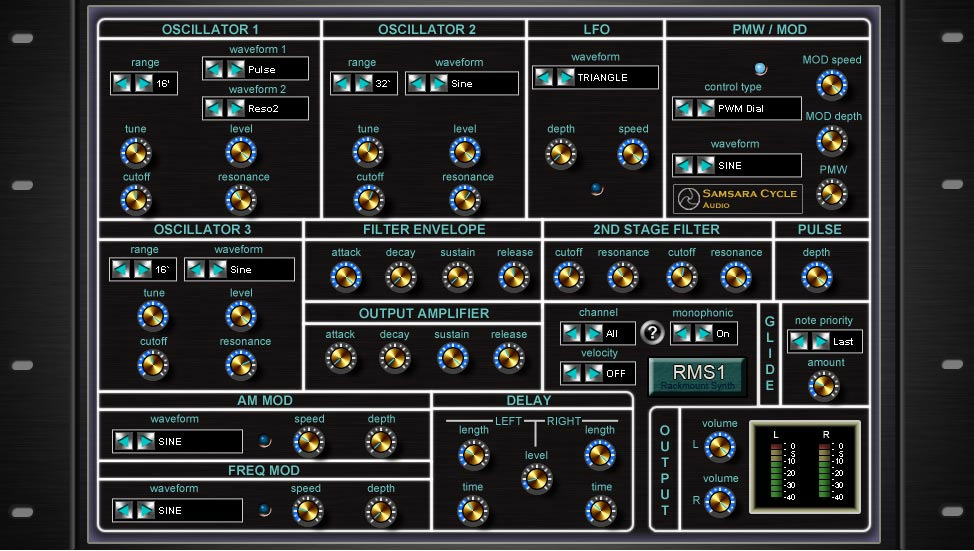Click the question mark help icon

652,333
